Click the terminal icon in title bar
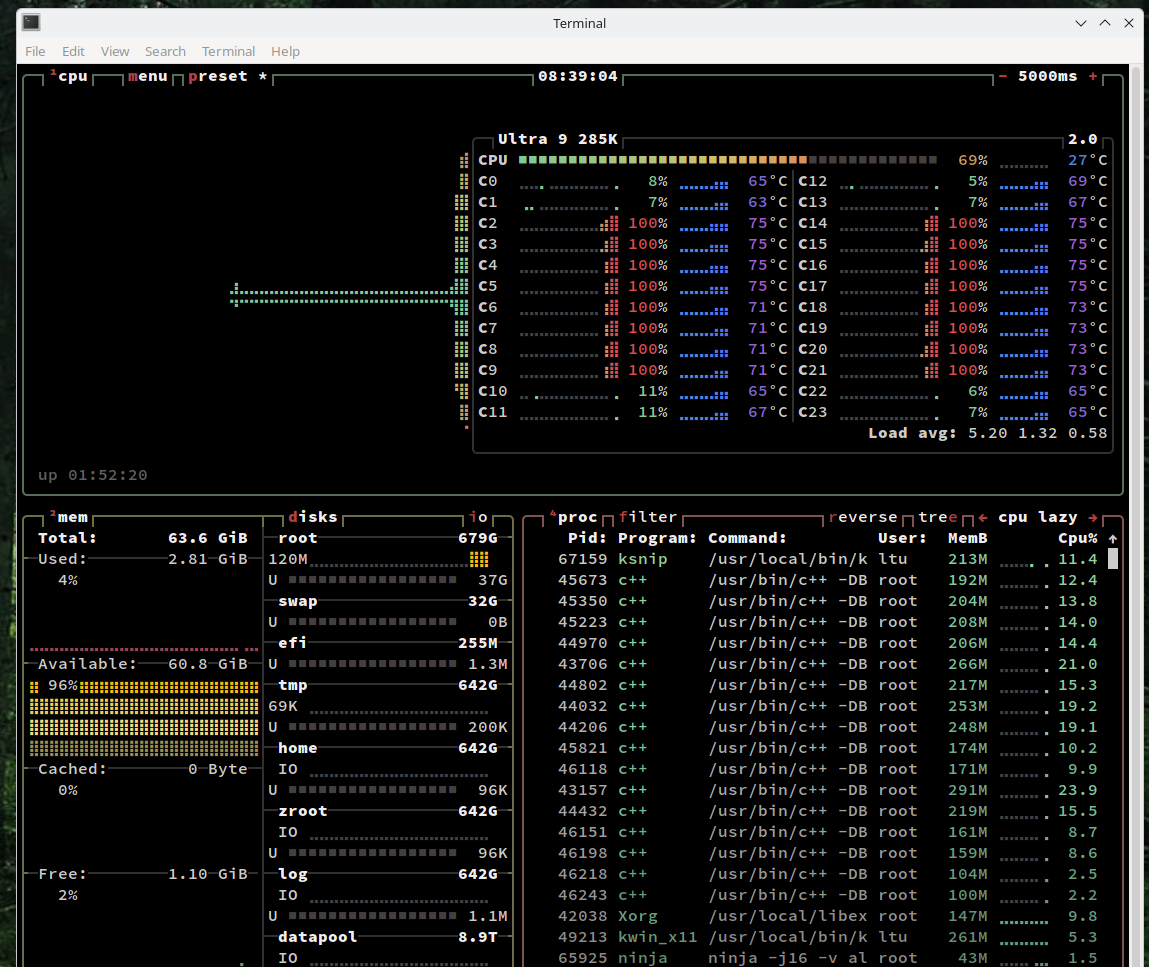1149x967 pixels. click(31, 23)
